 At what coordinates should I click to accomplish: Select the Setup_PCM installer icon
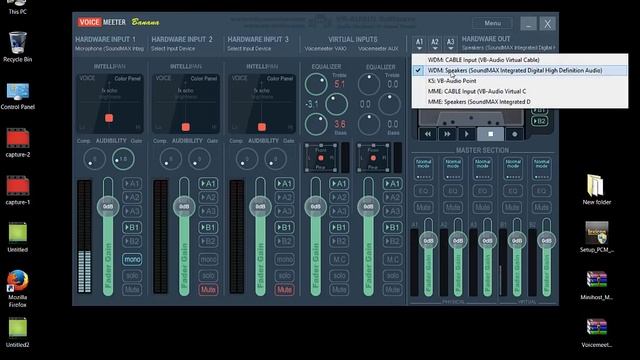pos(596,237)
